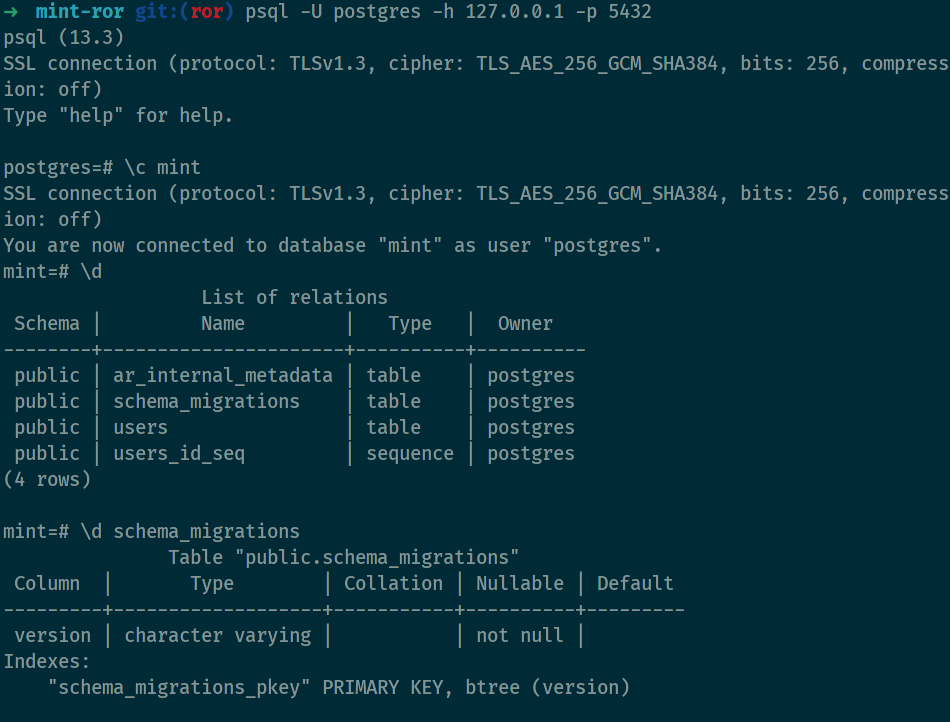Click the 'sequence' type cell
Viewport: 950px width, 722px height.
(410, 454)
